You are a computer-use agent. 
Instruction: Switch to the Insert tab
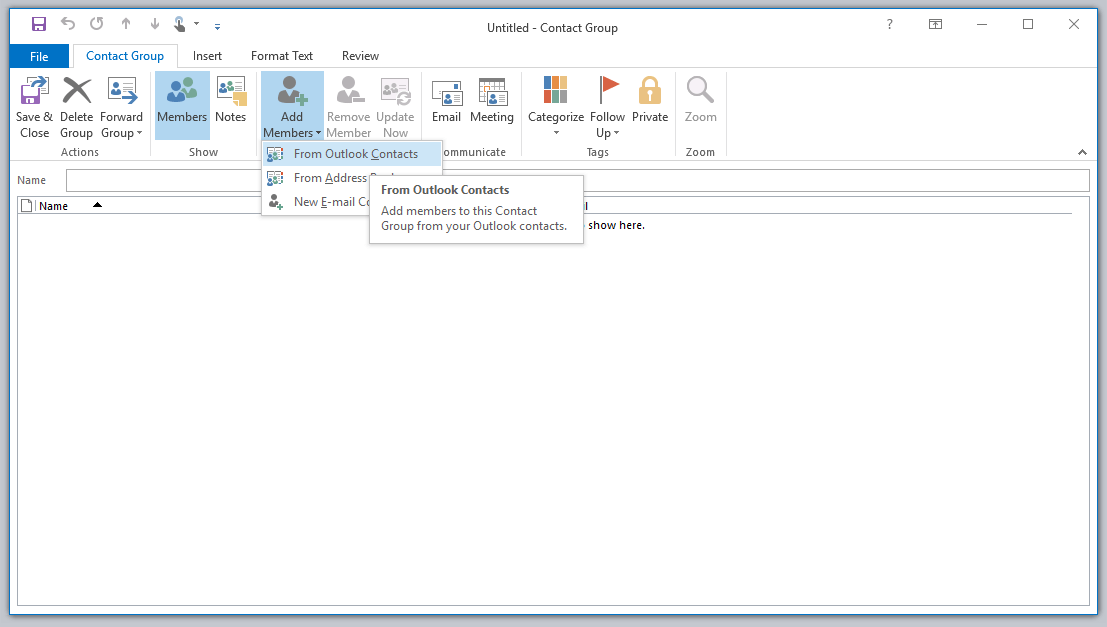(207, 56)
